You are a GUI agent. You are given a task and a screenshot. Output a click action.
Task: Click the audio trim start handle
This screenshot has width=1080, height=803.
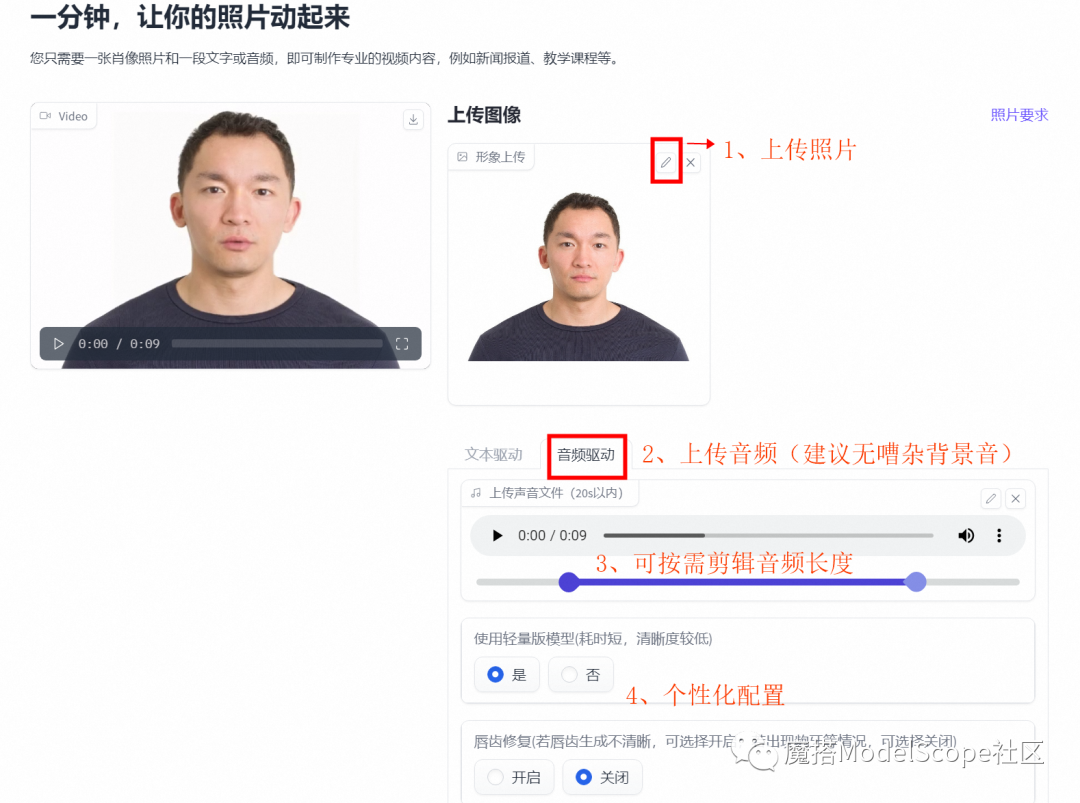569,582
